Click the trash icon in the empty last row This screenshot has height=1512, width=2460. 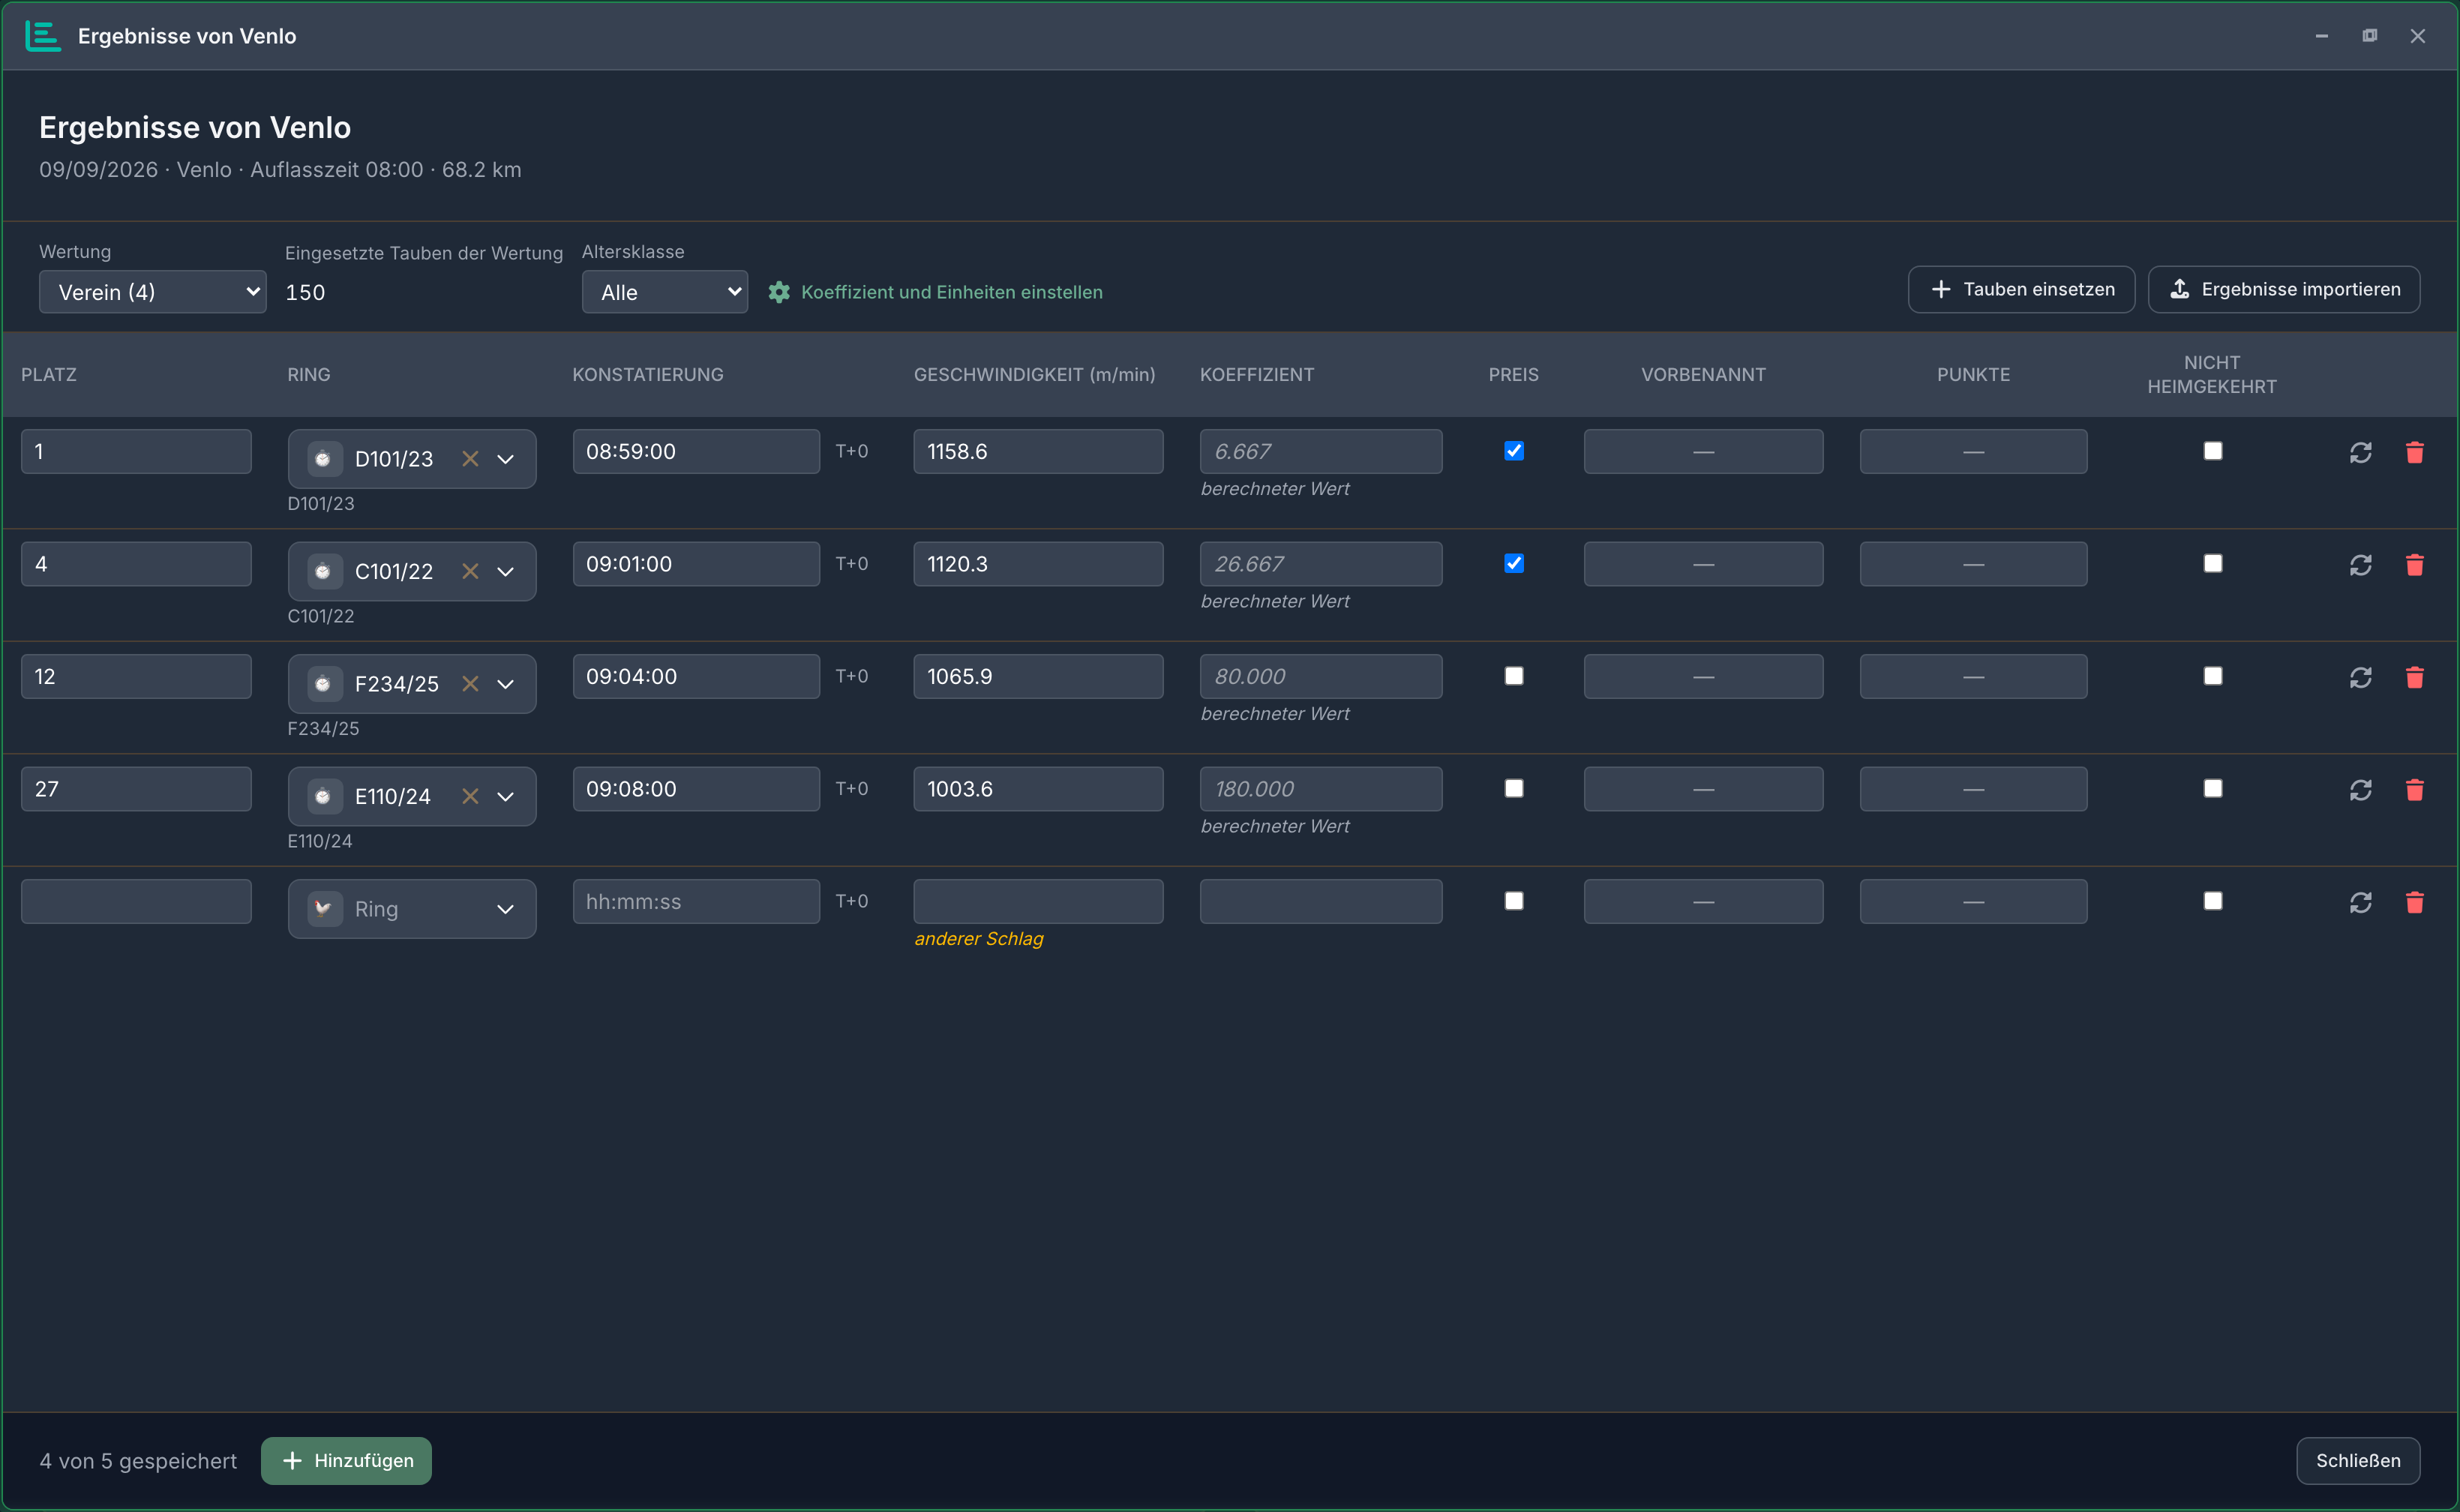click(2414, 902)
